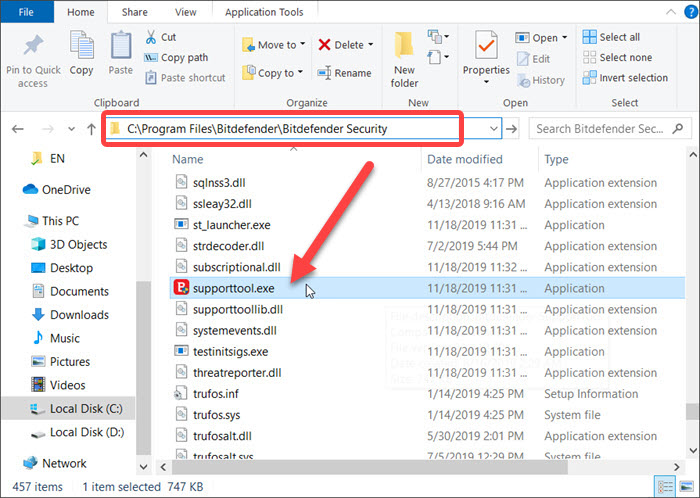Create a New folder

404,60
